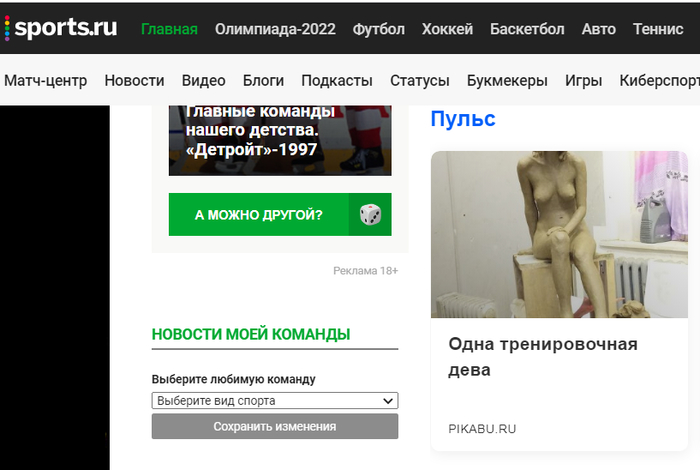Open the Олимпиада-2022 section
The height and width of the screenshot is (470, 700).
pyautogui.click(x=275, y=29)
